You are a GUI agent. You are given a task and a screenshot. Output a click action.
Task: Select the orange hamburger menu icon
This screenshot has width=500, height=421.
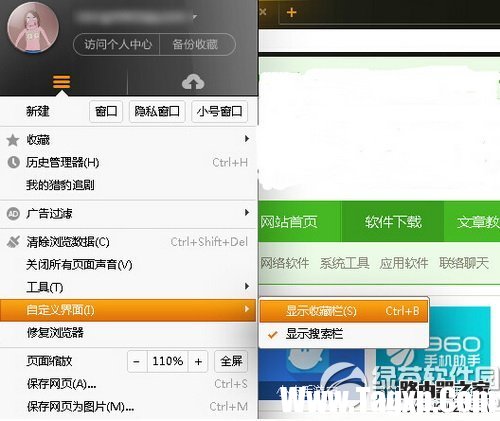(x=61, y=82)
